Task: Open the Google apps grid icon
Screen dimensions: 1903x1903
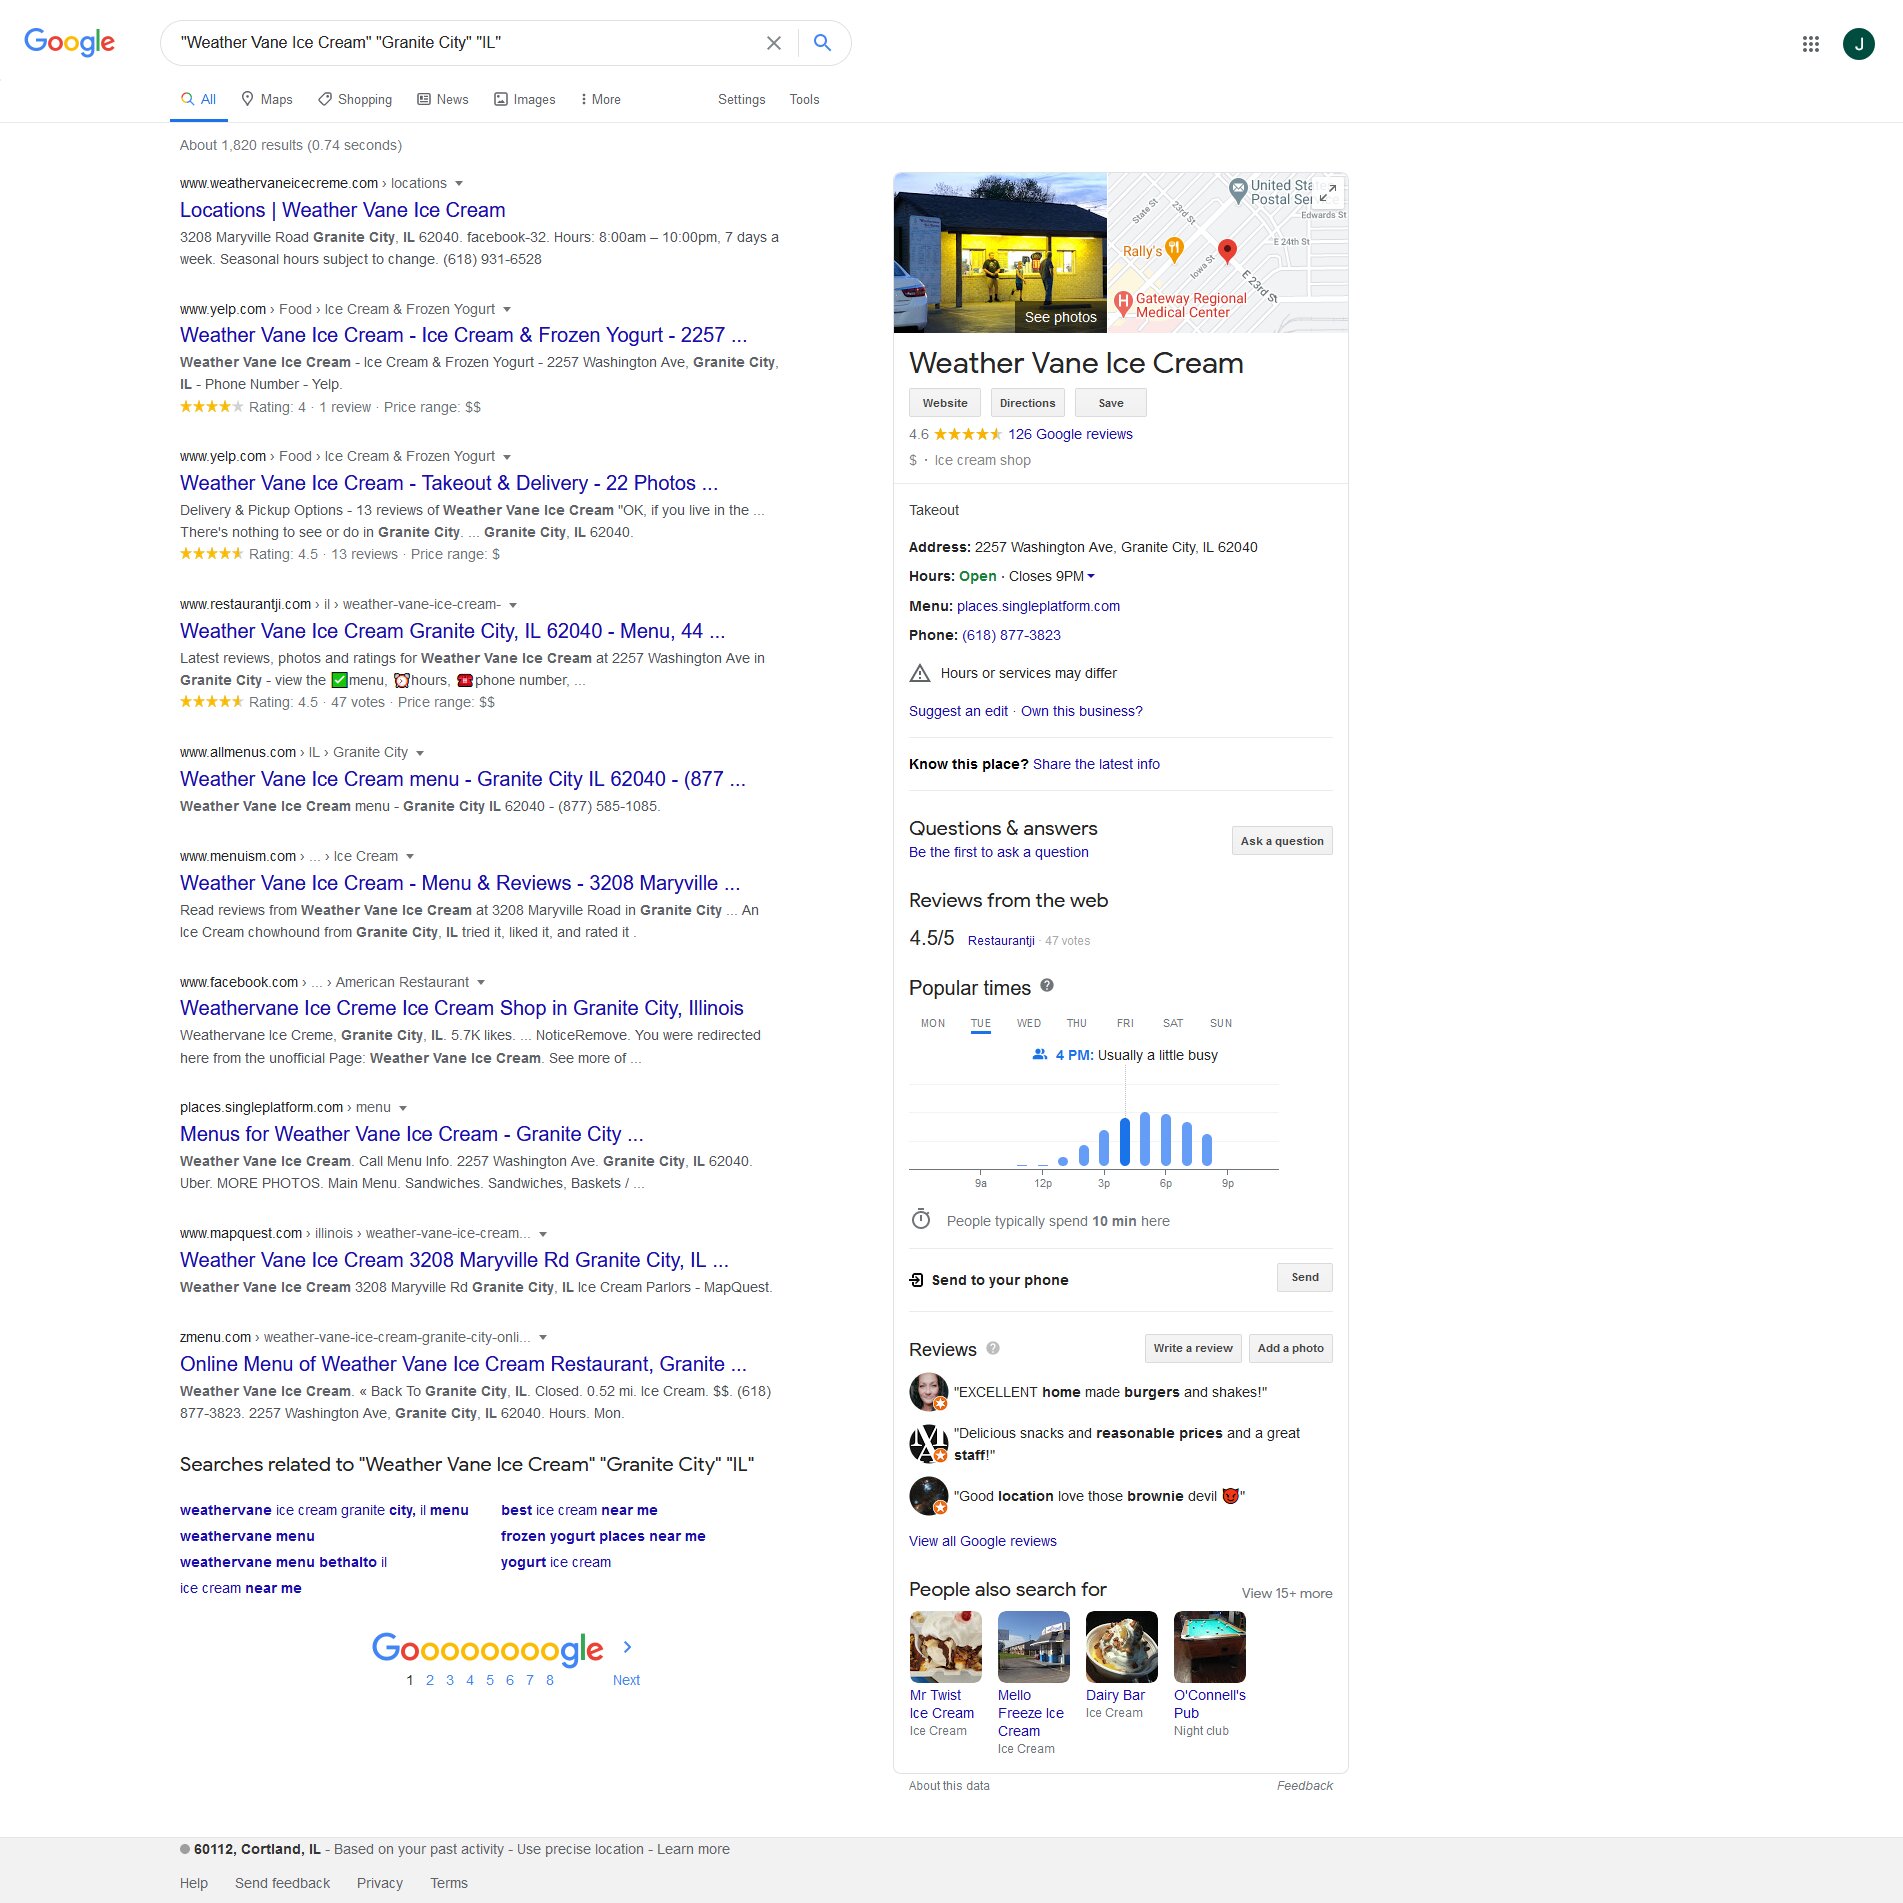Action: pos(1810,44)
